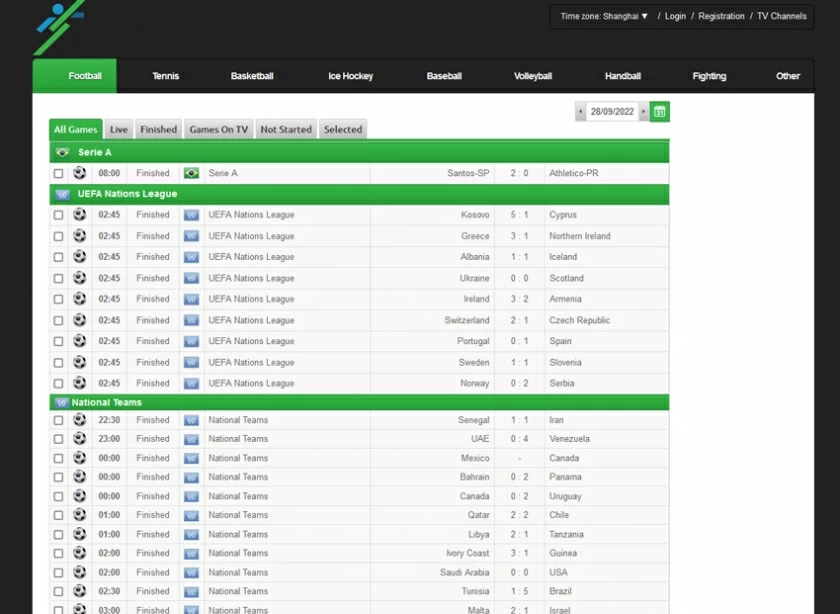Switch to the Tennis tab
840x614 pixels.
coord(166,75)
